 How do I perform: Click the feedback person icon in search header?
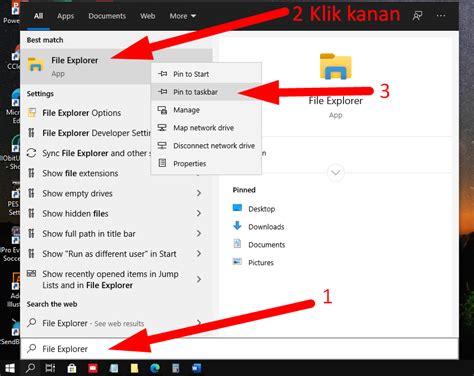point(417,16)
